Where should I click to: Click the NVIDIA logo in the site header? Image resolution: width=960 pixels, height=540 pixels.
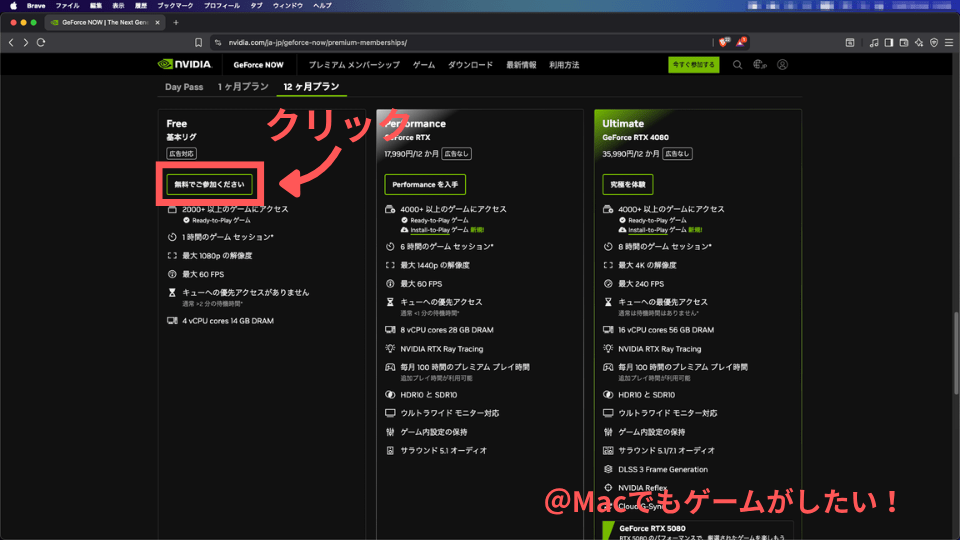point(185,65)
